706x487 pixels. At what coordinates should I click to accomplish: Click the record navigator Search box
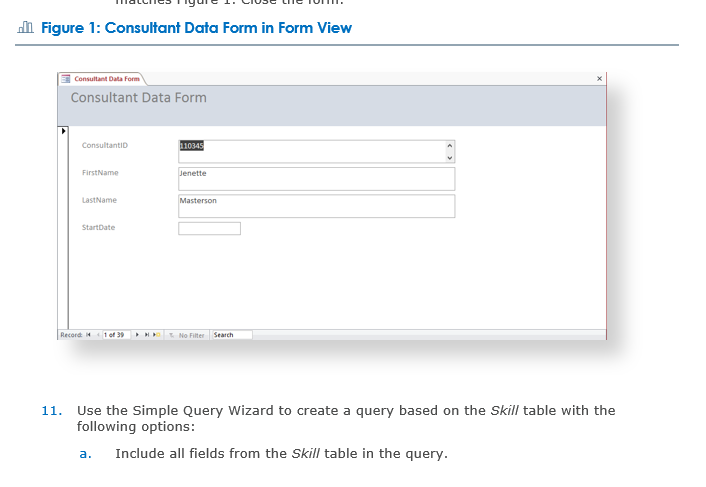click(x=232, y=335)
